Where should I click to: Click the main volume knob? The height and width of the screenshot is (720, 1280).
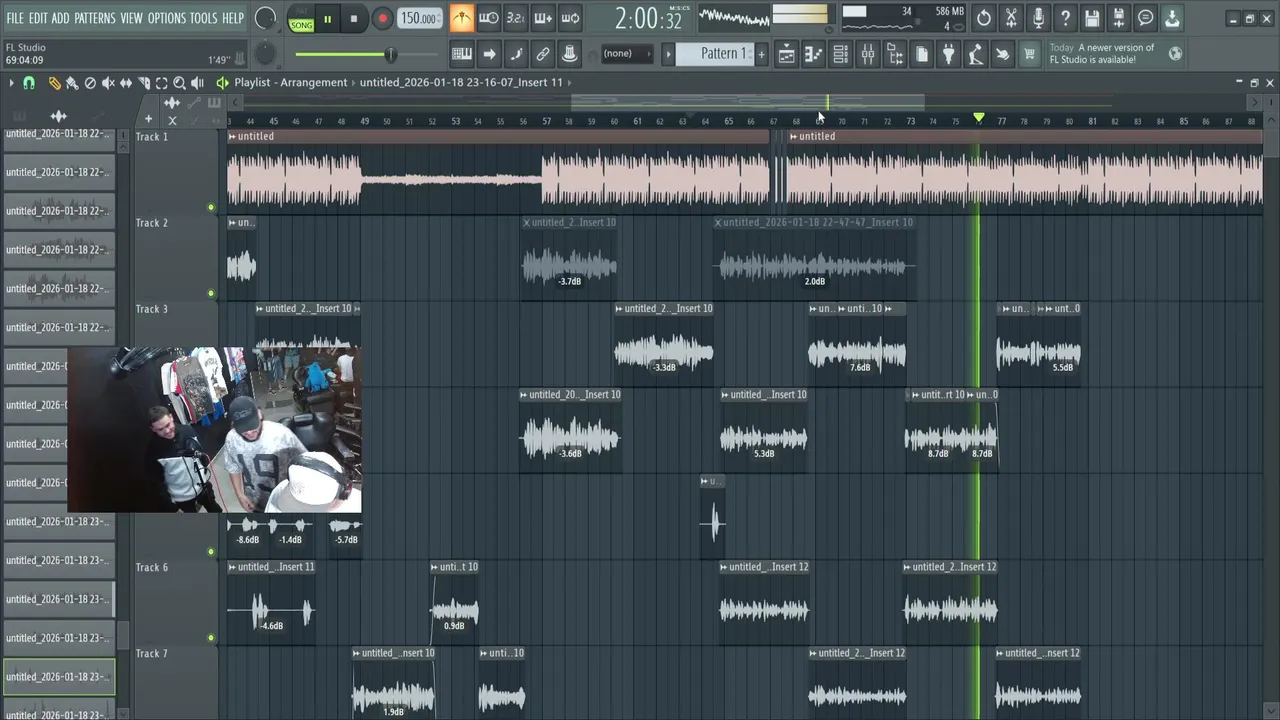(266, 18)
